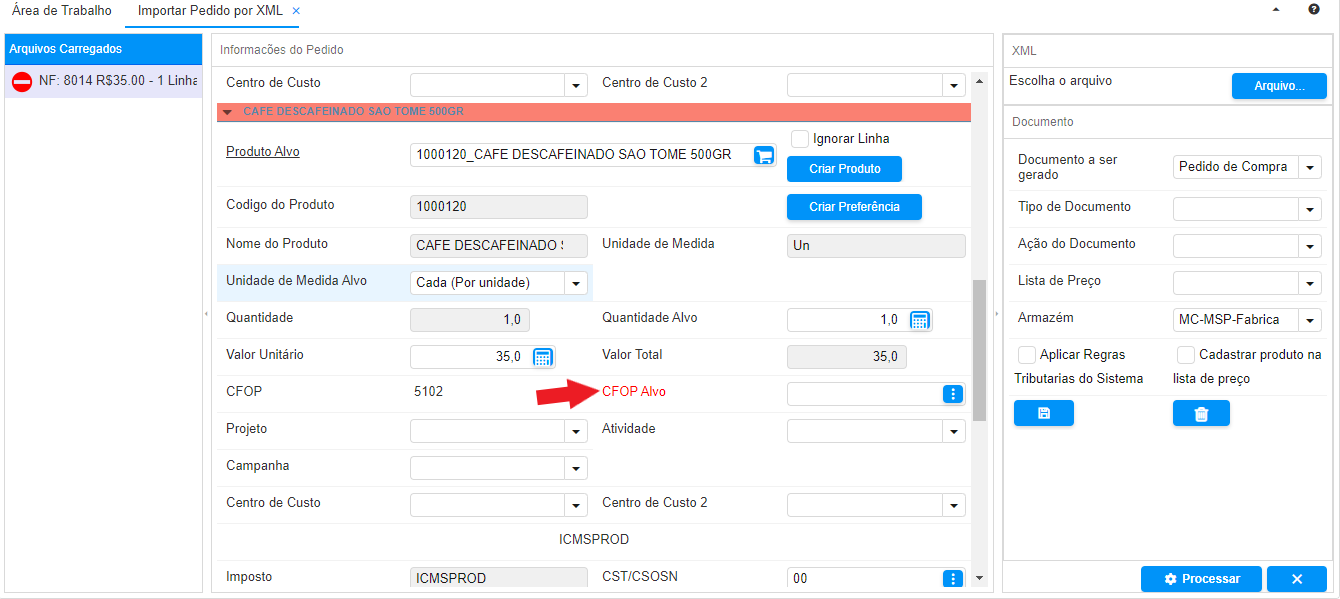Open Unidade de Medida Alvo dropdown
1340x599 pixels.
pyautogui.click(x=576, y=283)
